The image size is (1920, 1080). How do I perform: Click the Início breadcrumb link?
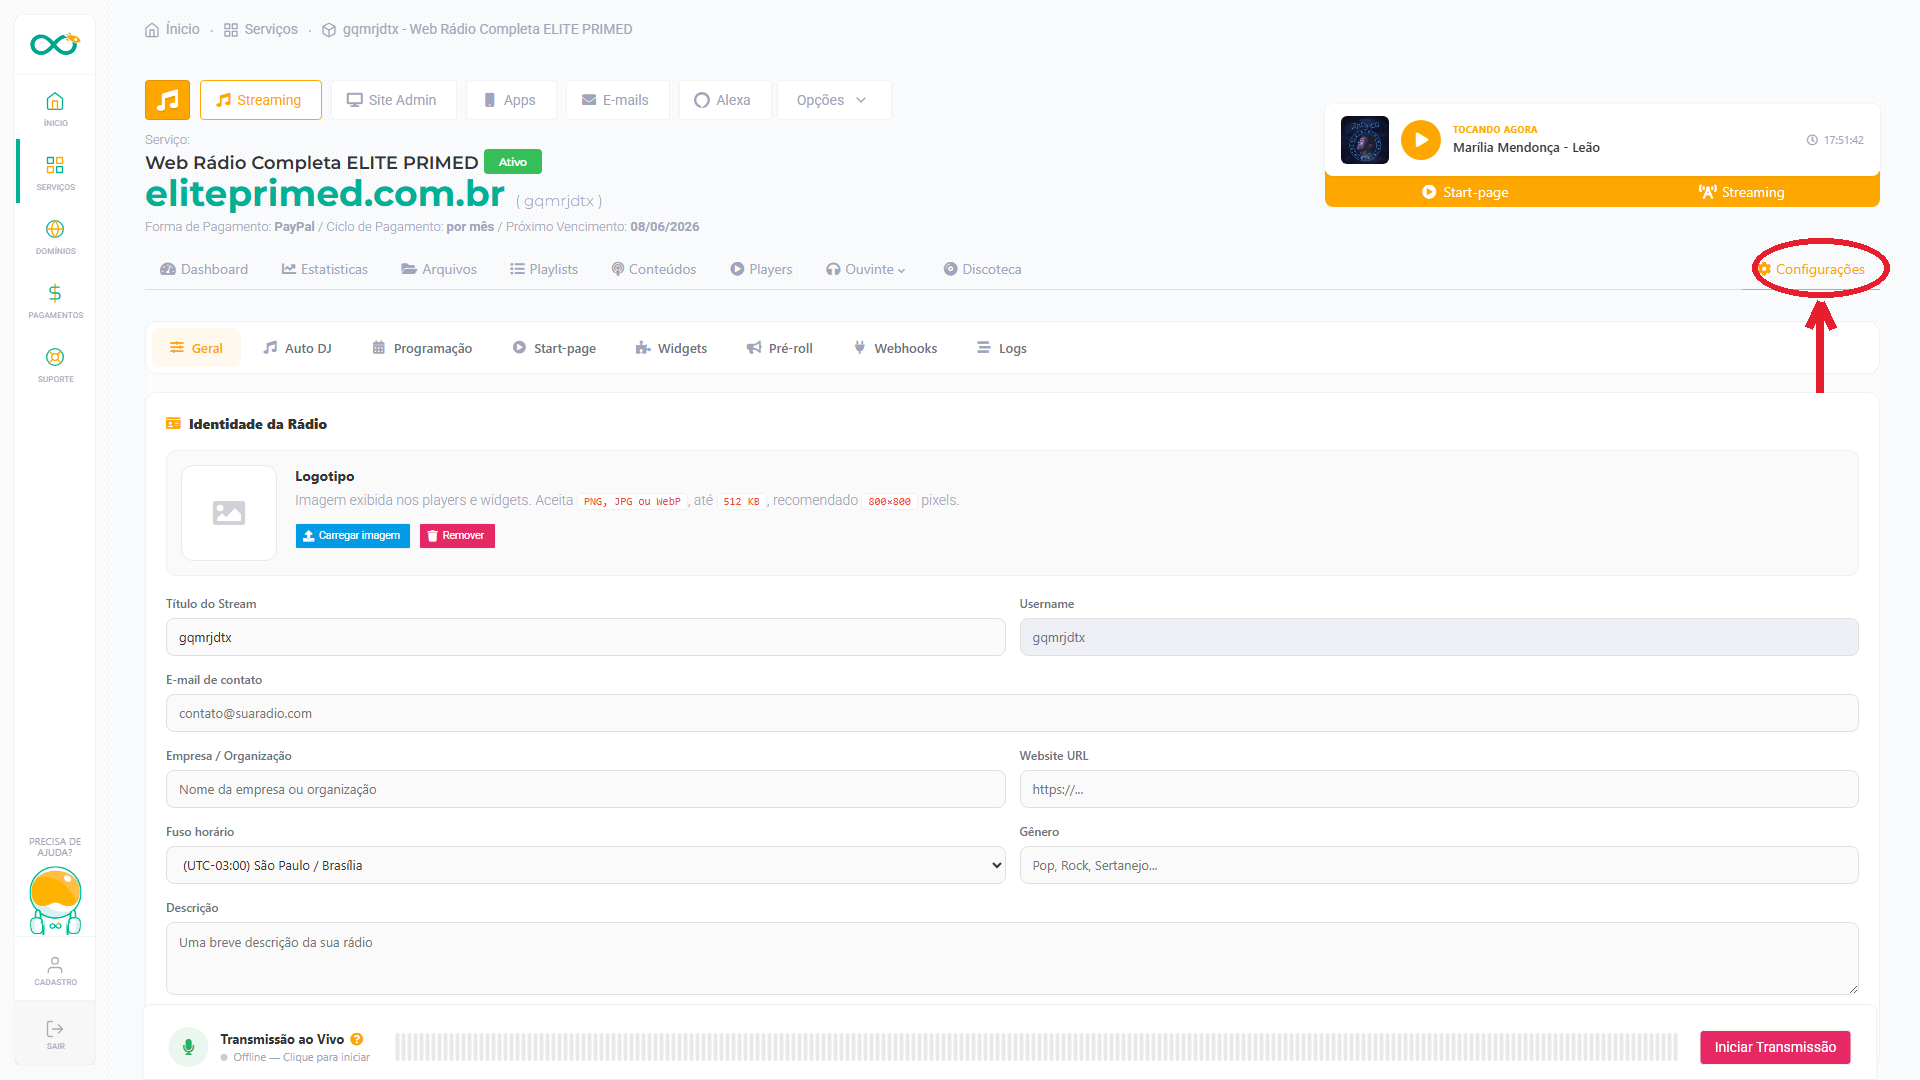(x=172, y=29)
